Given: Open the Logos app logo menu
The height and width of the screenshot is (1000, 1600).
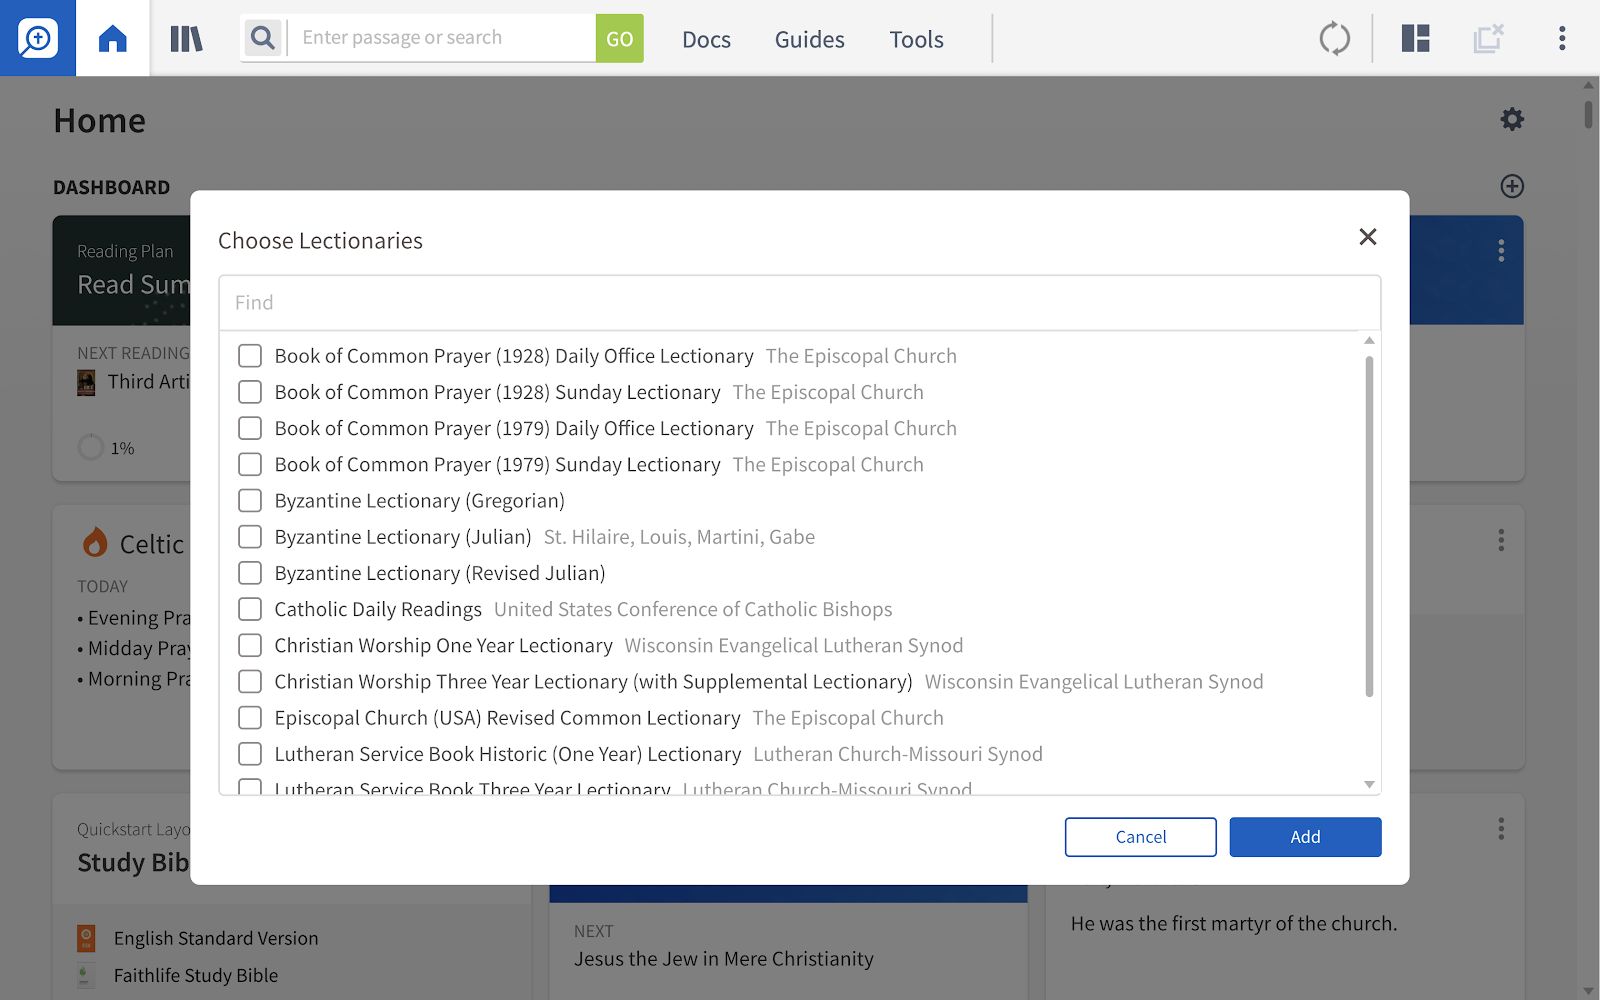Looking at the screenshot, I should (x=38, y=38).
